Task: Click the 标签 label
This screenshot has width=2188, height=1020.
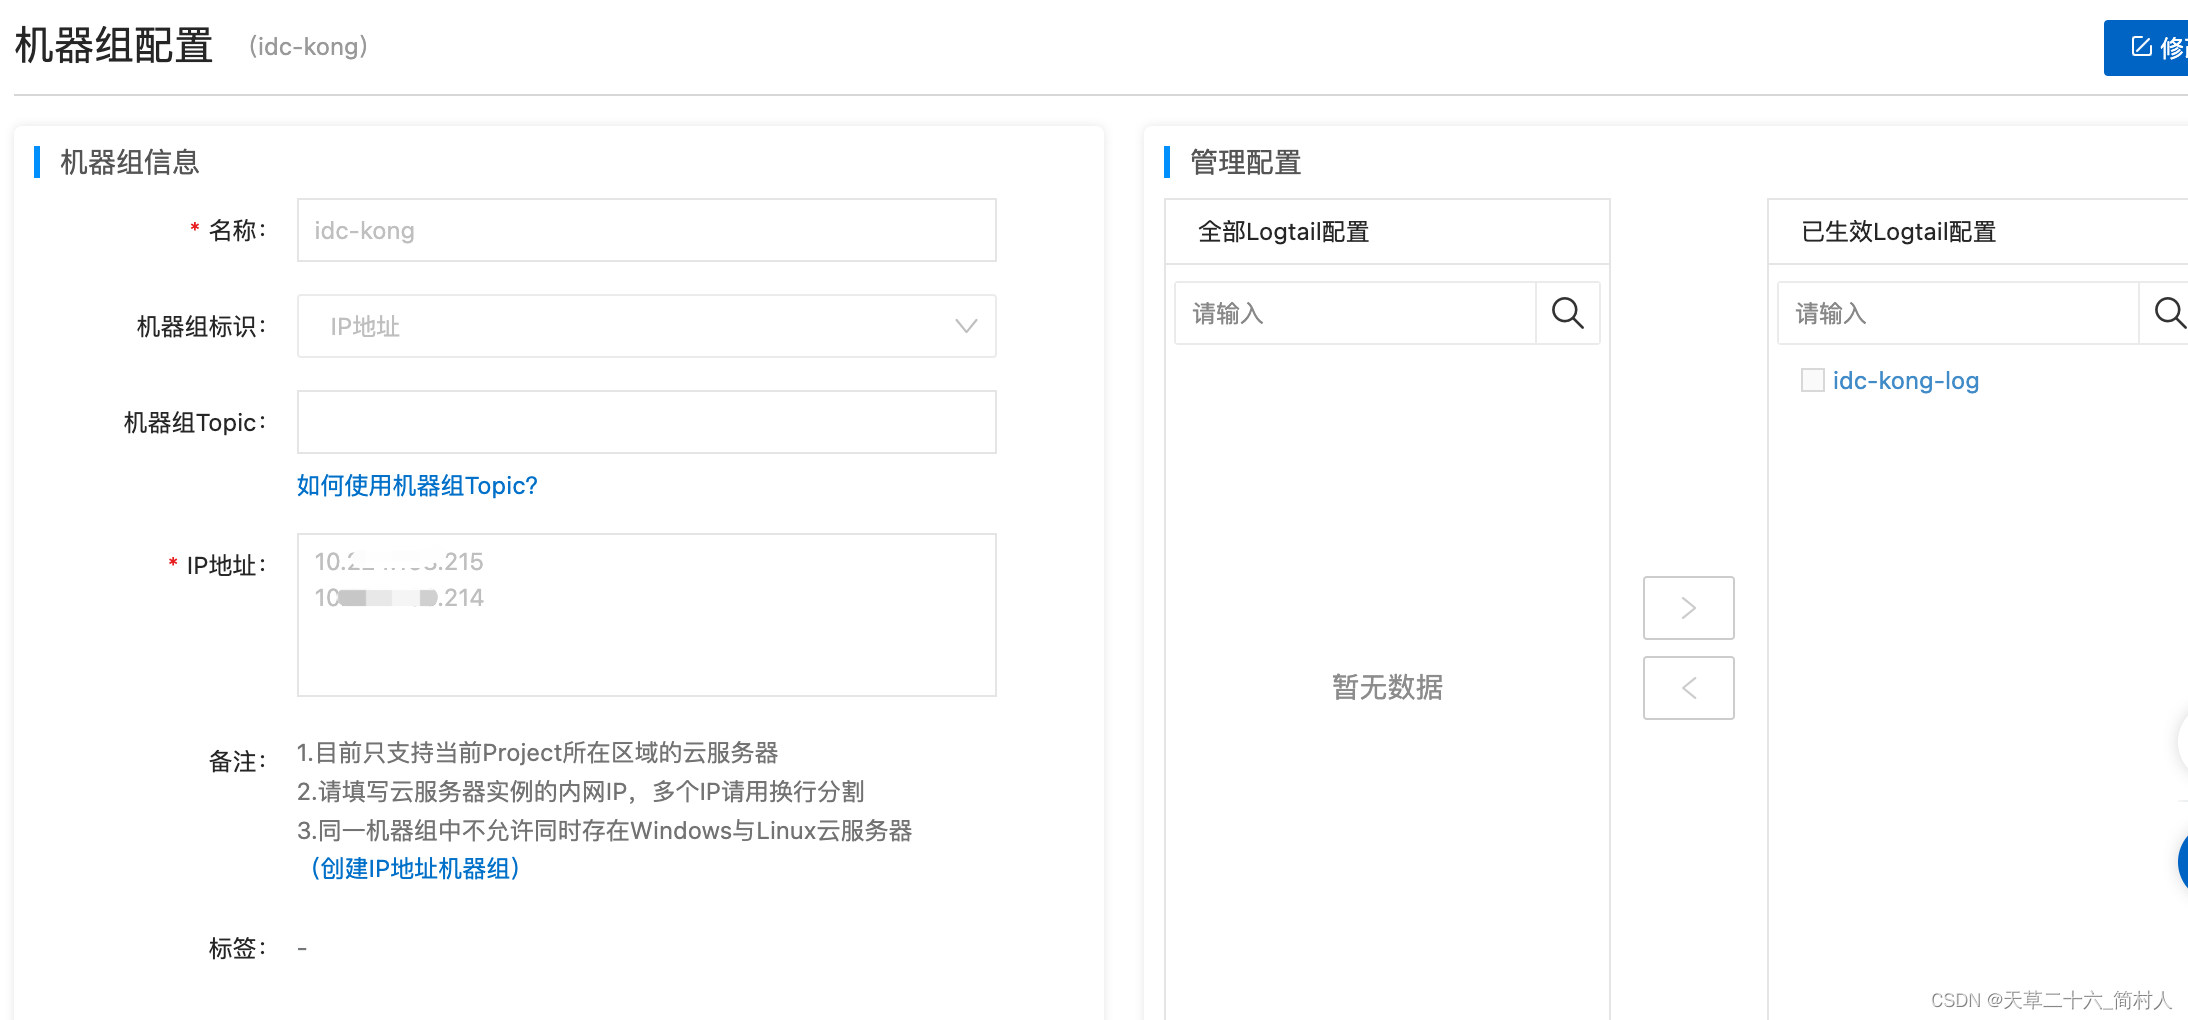Action: pyautogui.click(x=237, y=948)
